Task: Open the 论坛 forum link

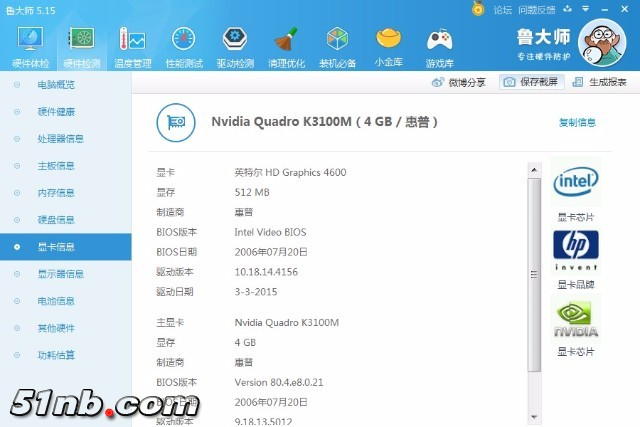Action: pyautogui.click(x=502, y=10)
